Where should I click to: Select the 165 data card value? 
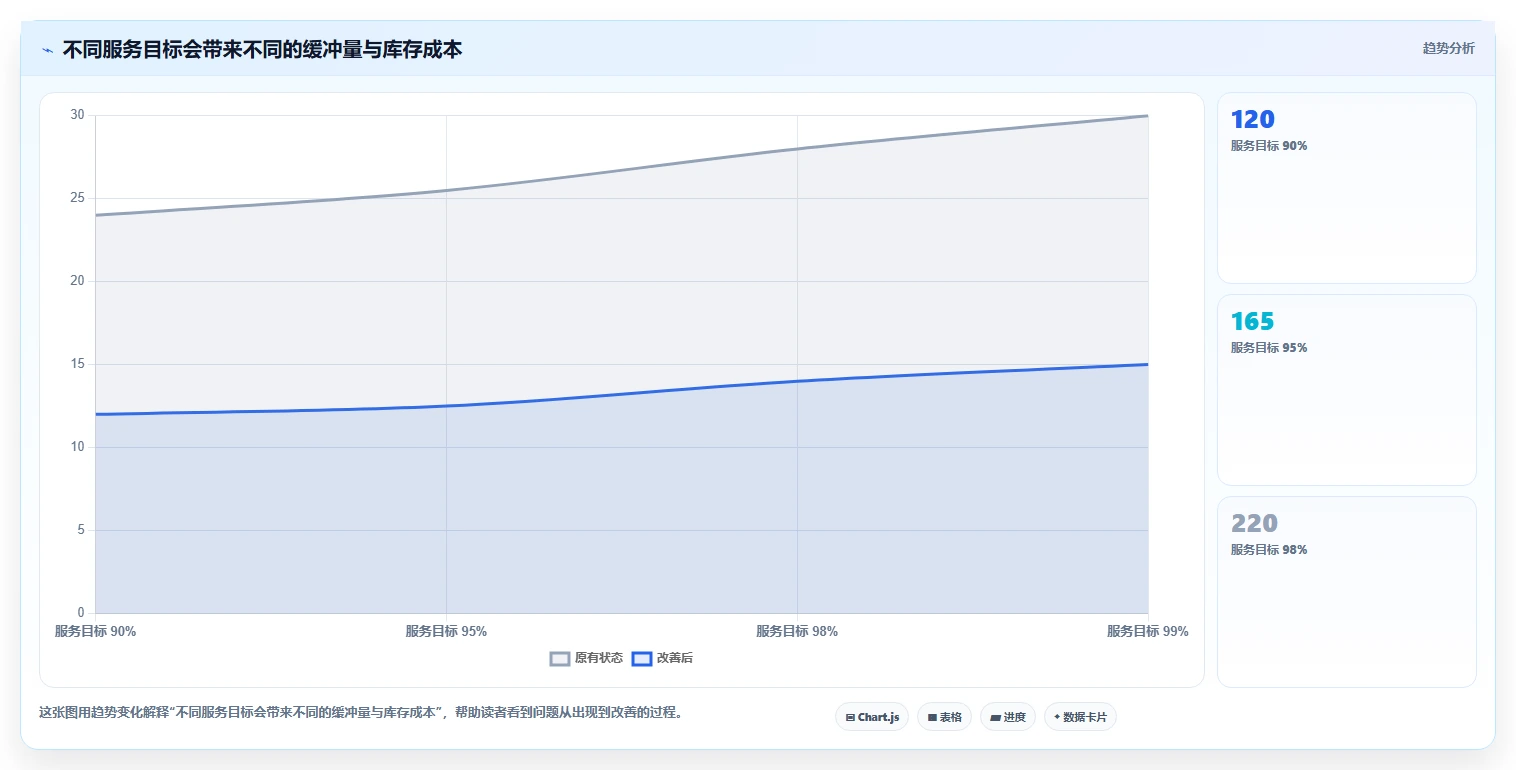(1253, 322)
